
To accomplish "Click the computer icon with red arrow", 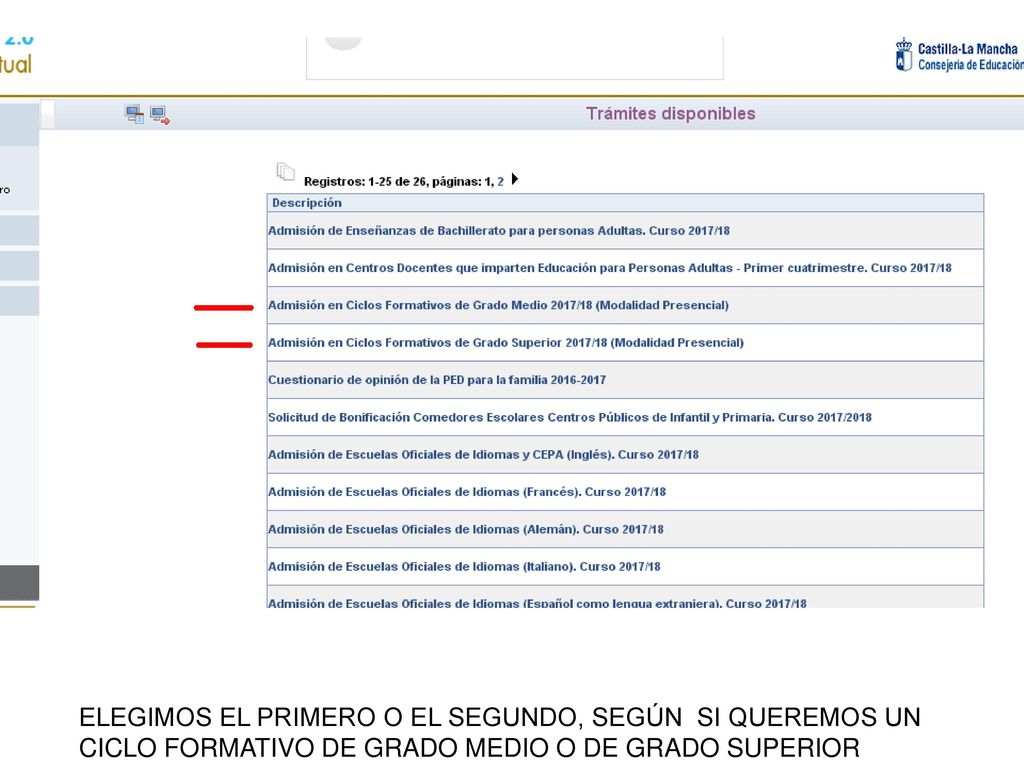I will pos(160,115).
